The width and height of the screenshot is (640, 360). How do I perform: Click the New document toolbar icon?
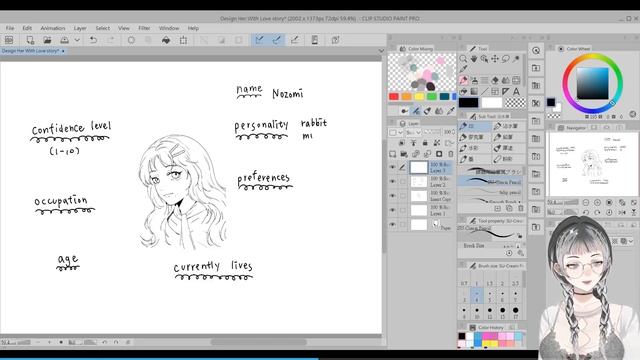pos(30,40)
